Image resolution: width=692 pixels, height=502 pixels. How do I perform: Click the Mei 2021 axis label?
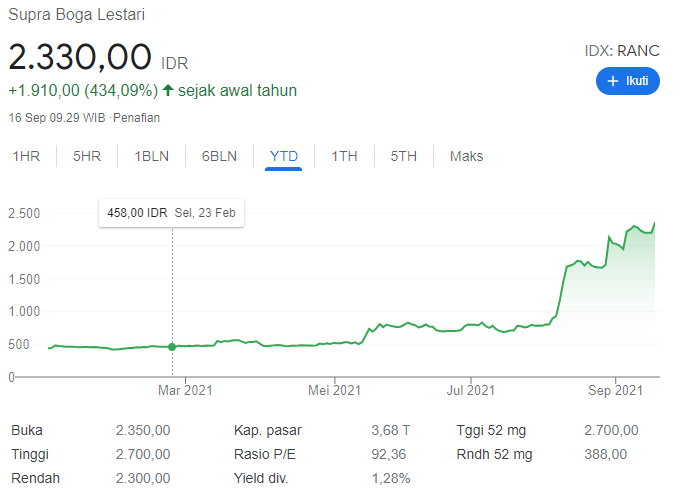335,390
